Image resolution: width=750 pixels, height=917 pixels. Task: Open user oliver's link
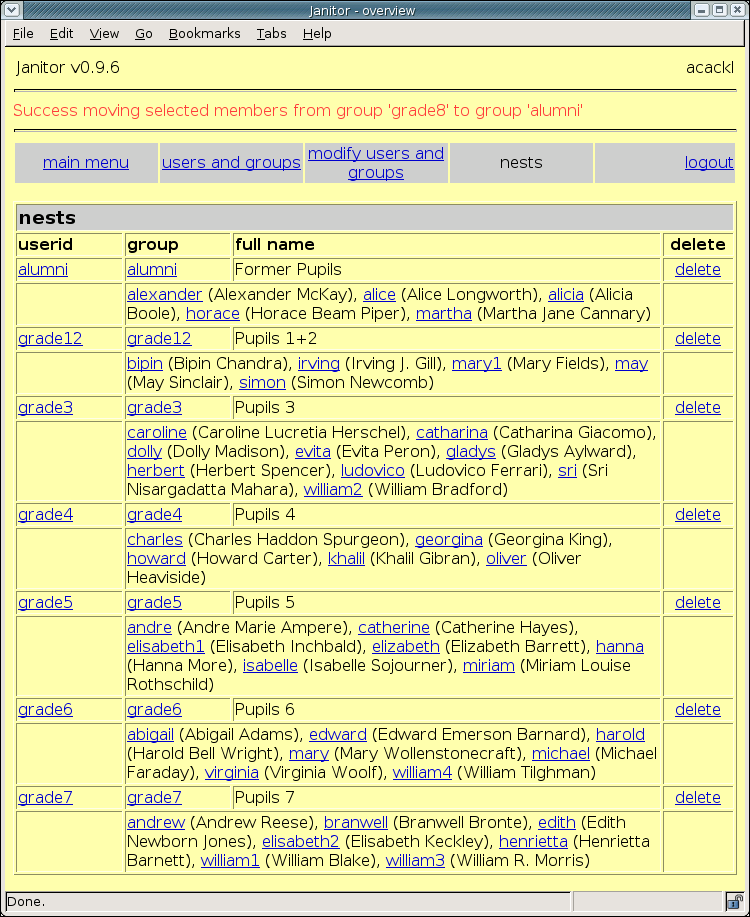coord(506,559)
